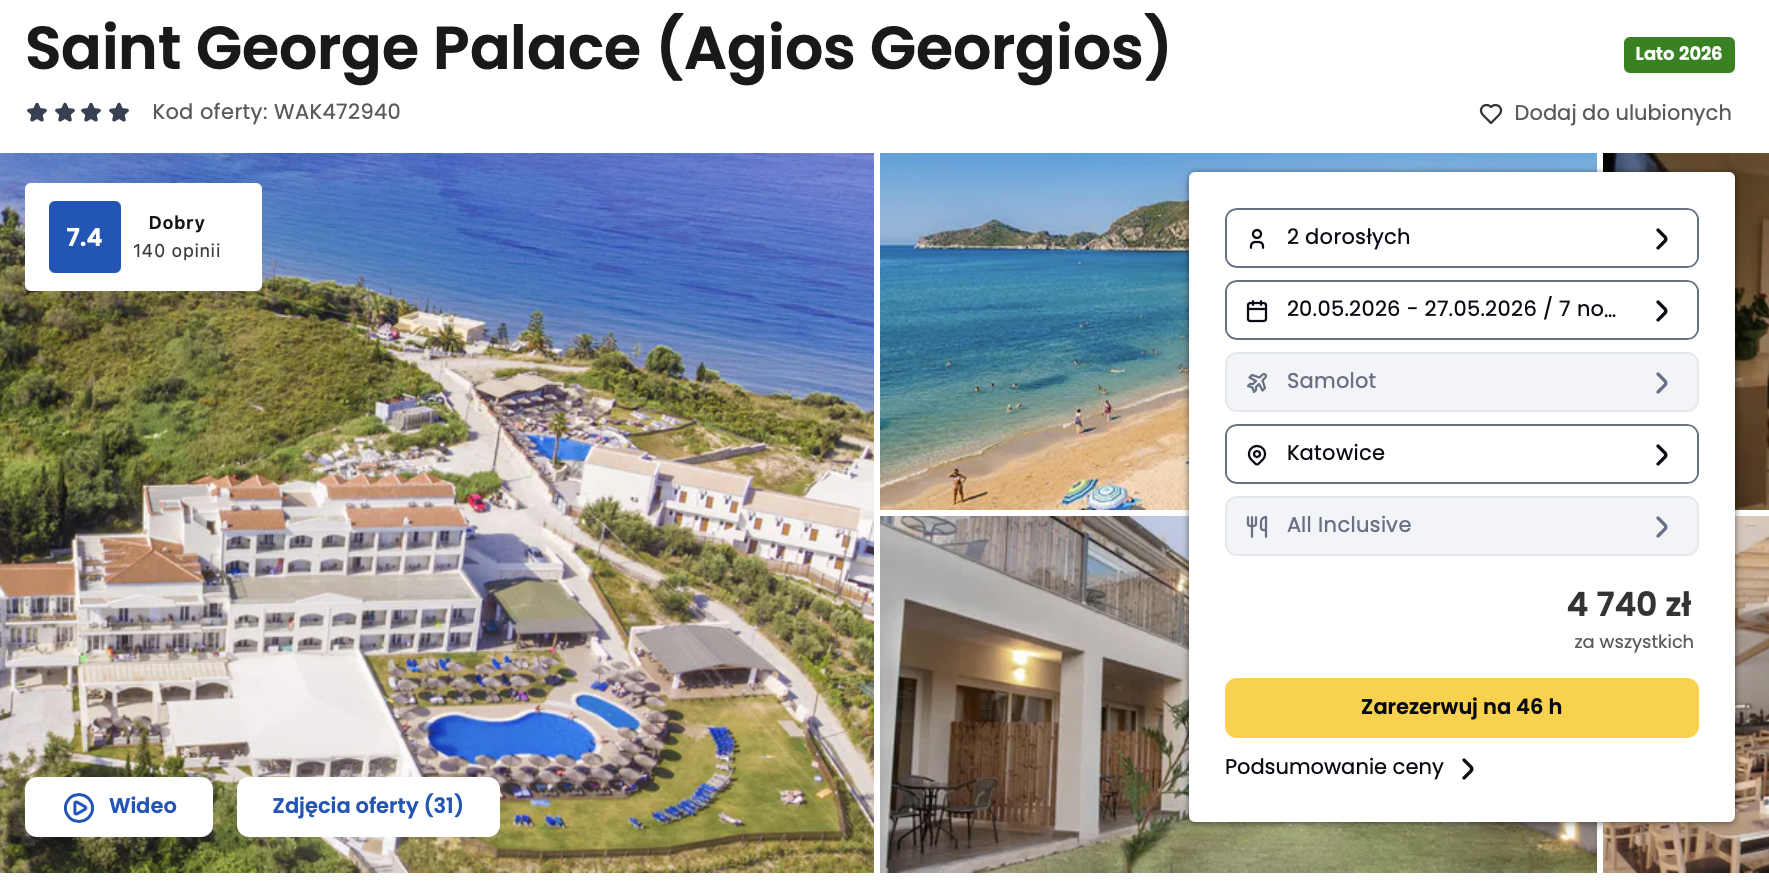Click the hotel star rating icons

point(78,113)
